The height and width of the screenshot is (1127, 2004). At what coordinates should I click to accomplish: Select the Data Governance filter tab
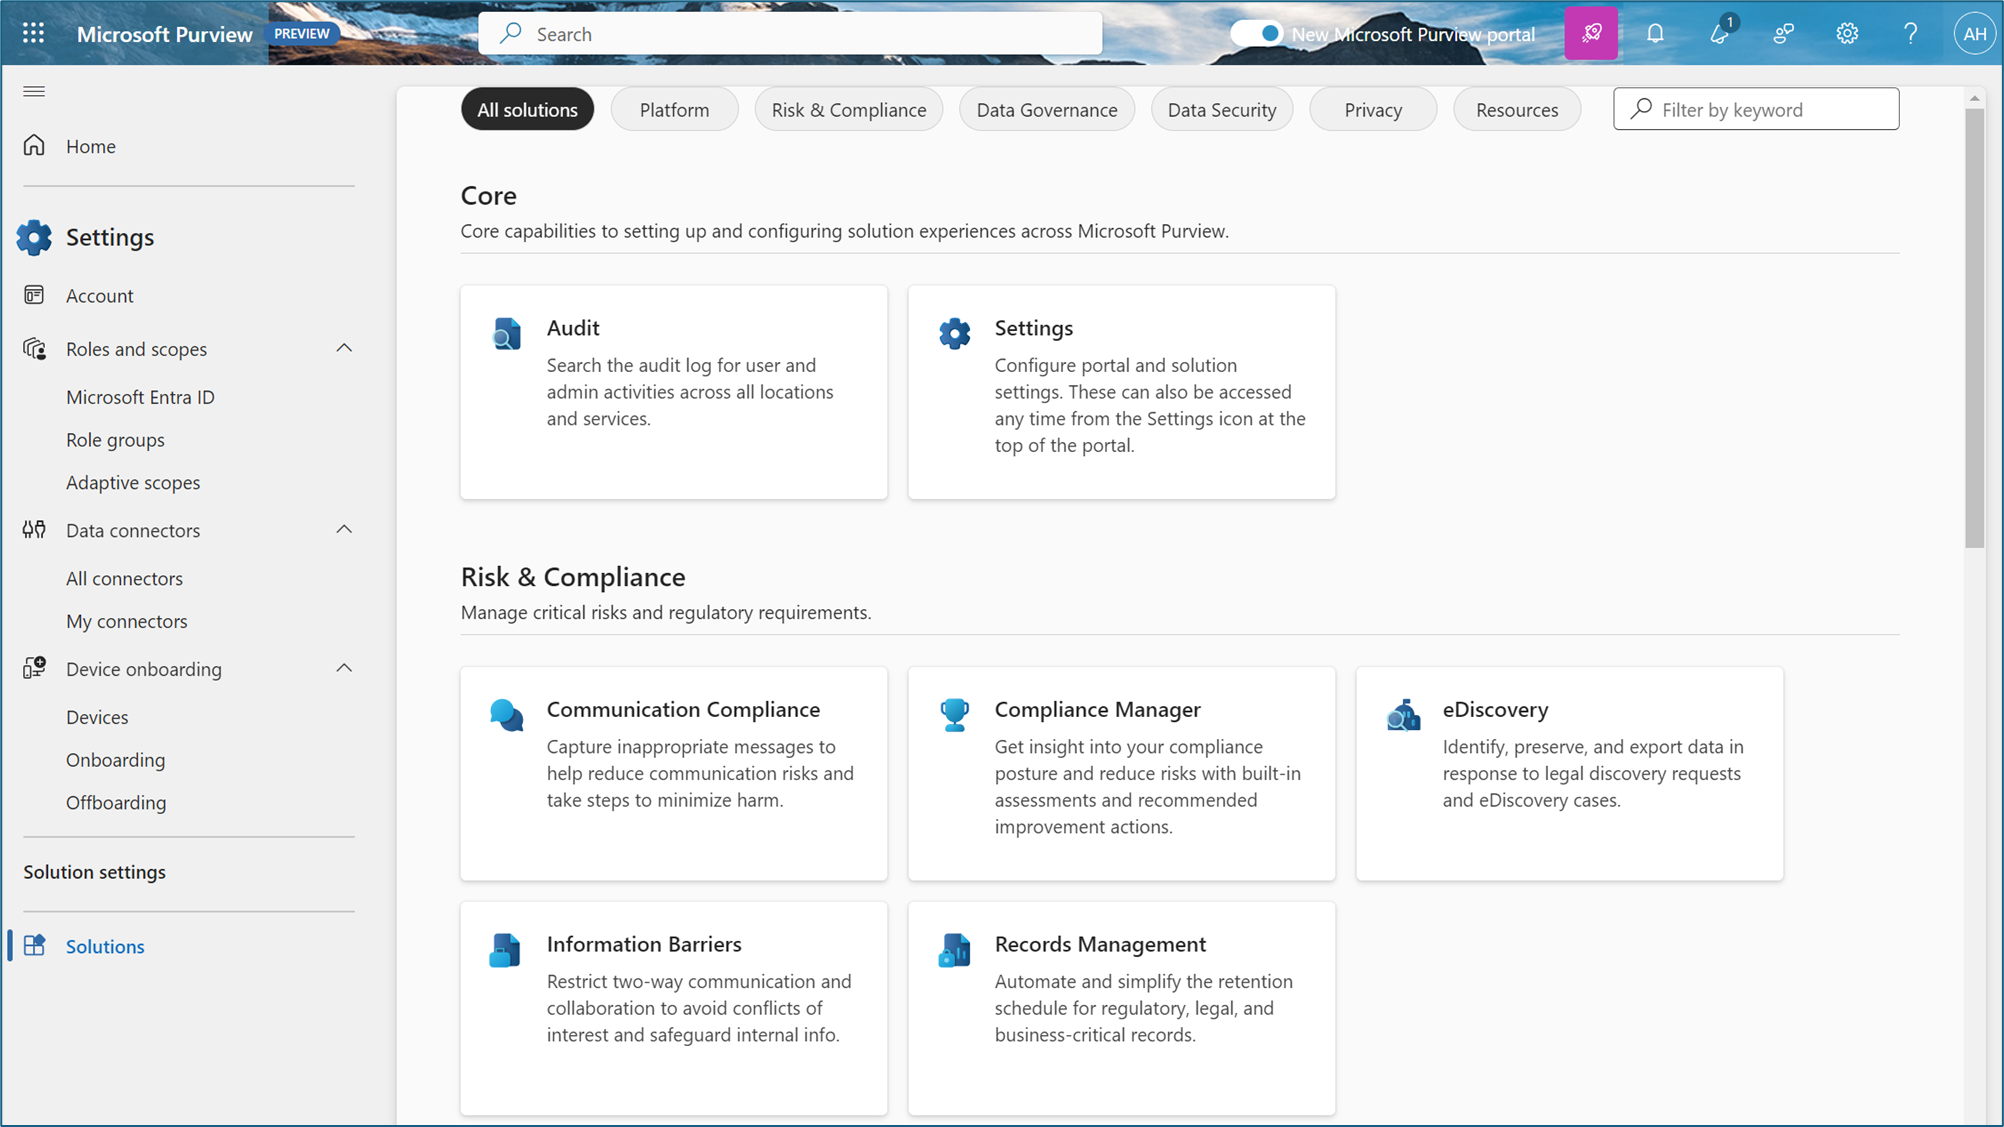1046,109
